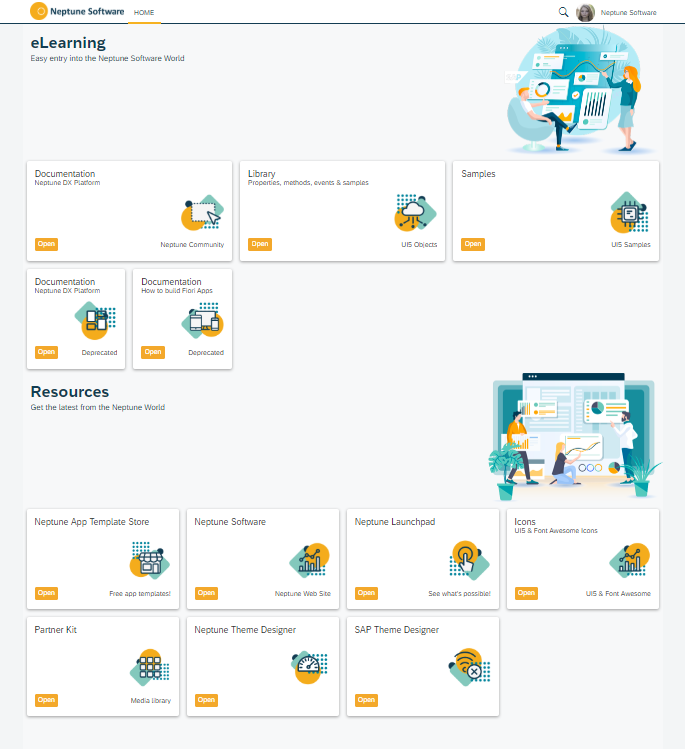The image size is (685, 749).
Task: Click the Neptune Software chart icon
Action: click(x=310, y=560)
